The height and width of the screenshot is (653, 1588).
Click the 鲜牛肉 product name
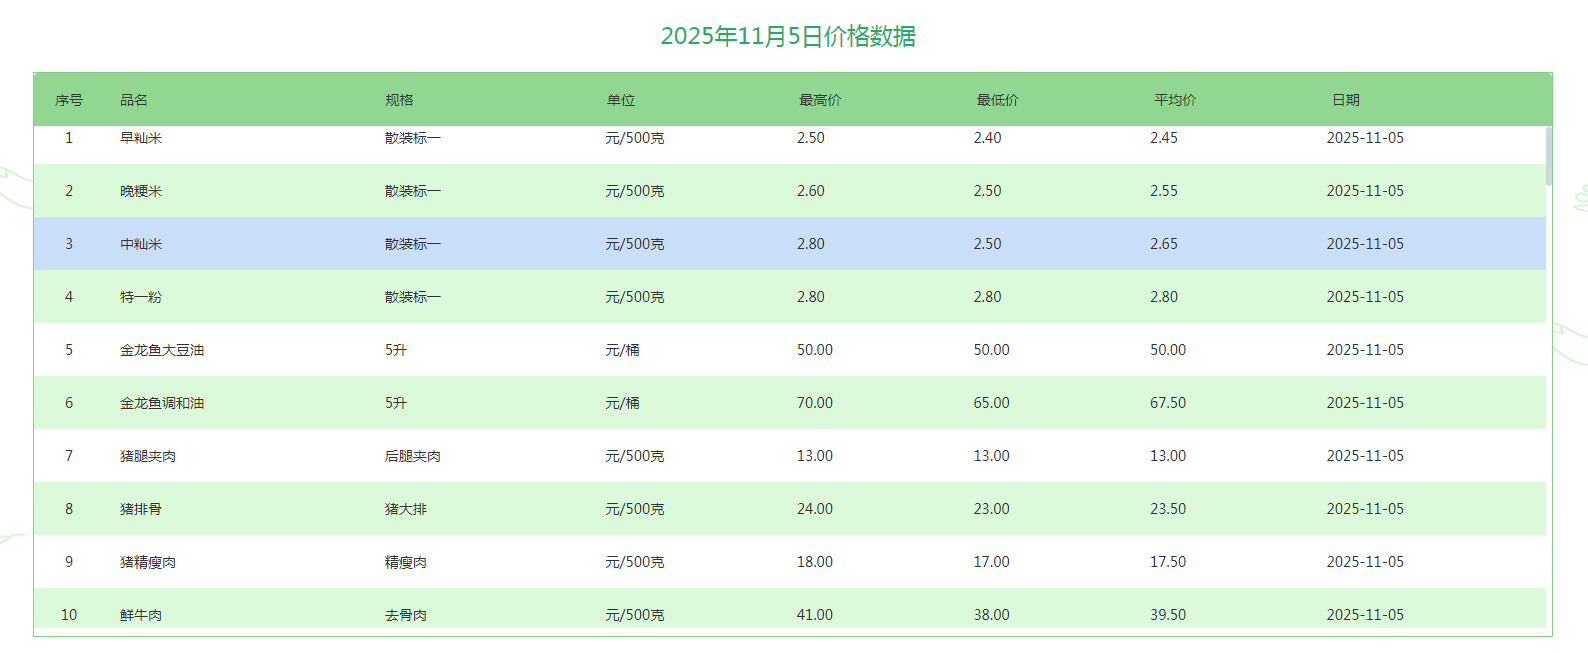(x=141, y=615)
